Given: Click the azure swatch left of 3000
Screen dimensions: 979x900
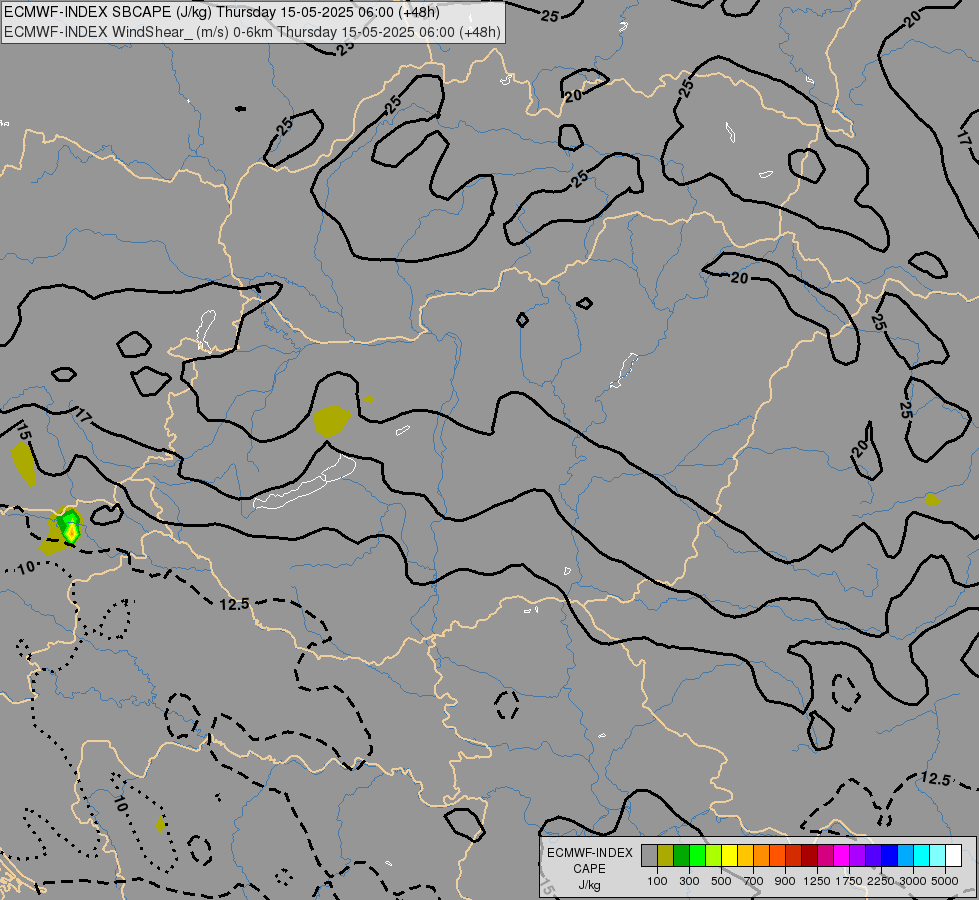Looking at the screenshot, I should (x=906, y=855).
